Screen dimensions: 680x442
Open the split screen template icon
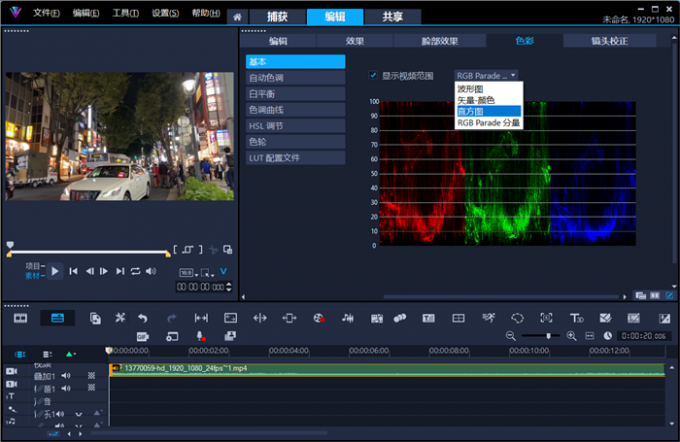(458, 318)
